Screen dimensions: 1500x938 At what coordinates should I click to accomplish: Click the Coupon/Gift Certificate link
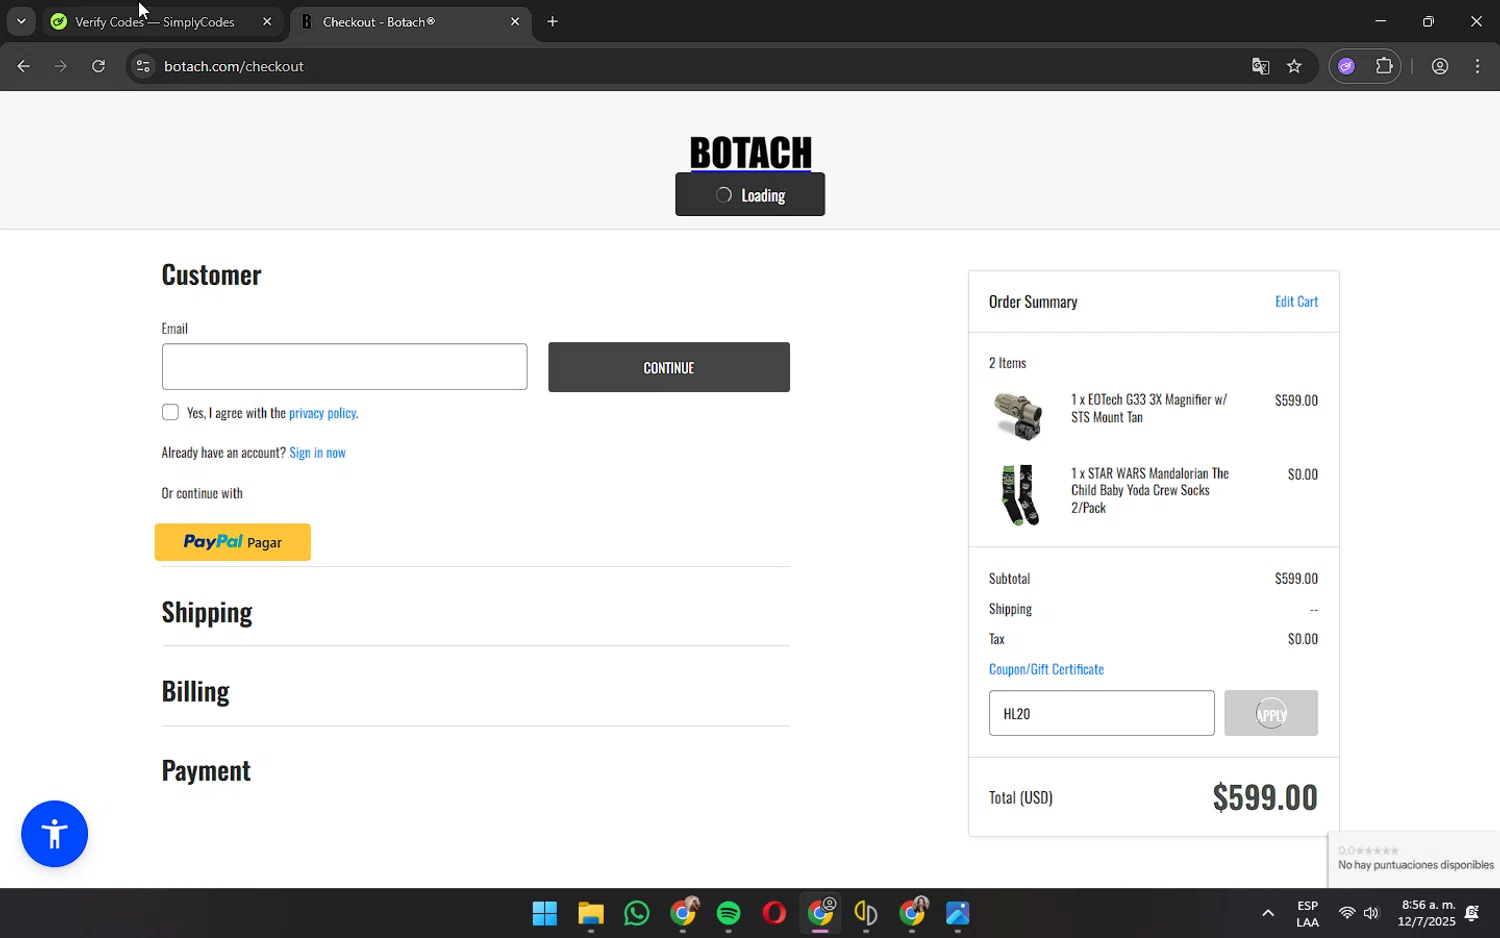point(1046,669)
